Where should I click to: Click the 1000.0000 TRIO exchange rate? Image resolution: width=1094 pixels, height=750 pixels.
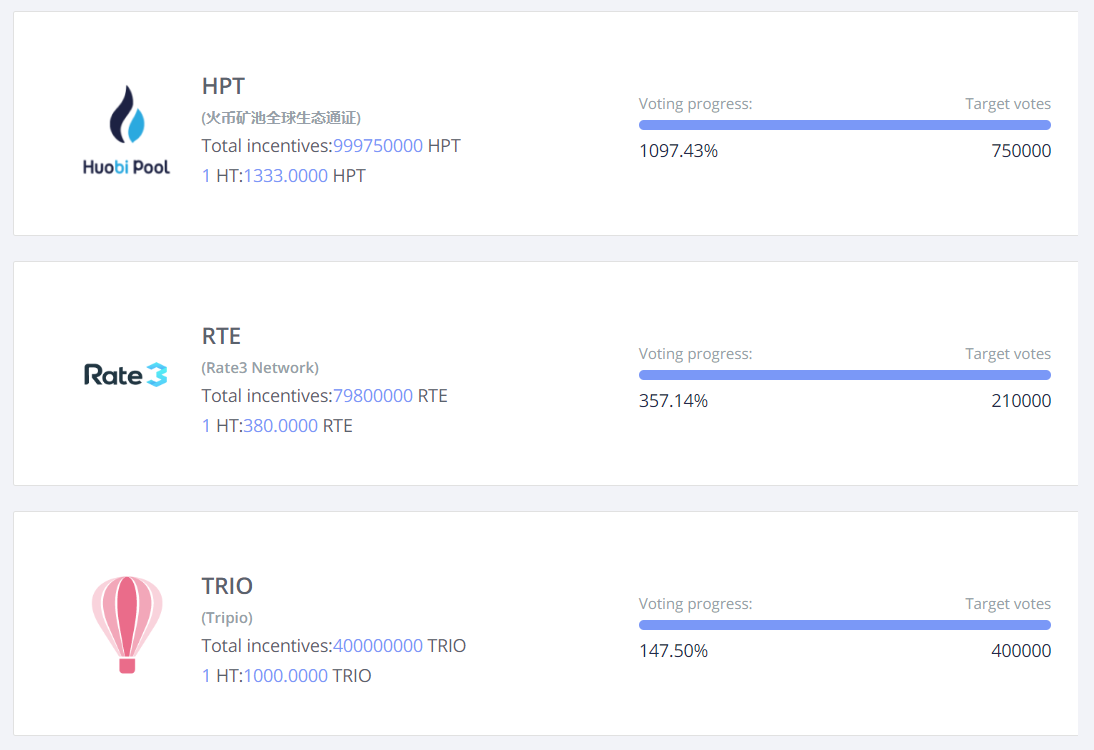286,676
